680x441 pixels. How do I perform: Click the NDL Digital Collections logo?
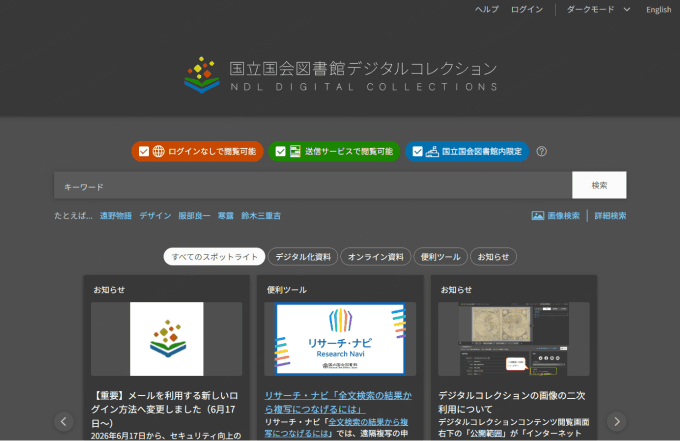click(x=340, y=75)
